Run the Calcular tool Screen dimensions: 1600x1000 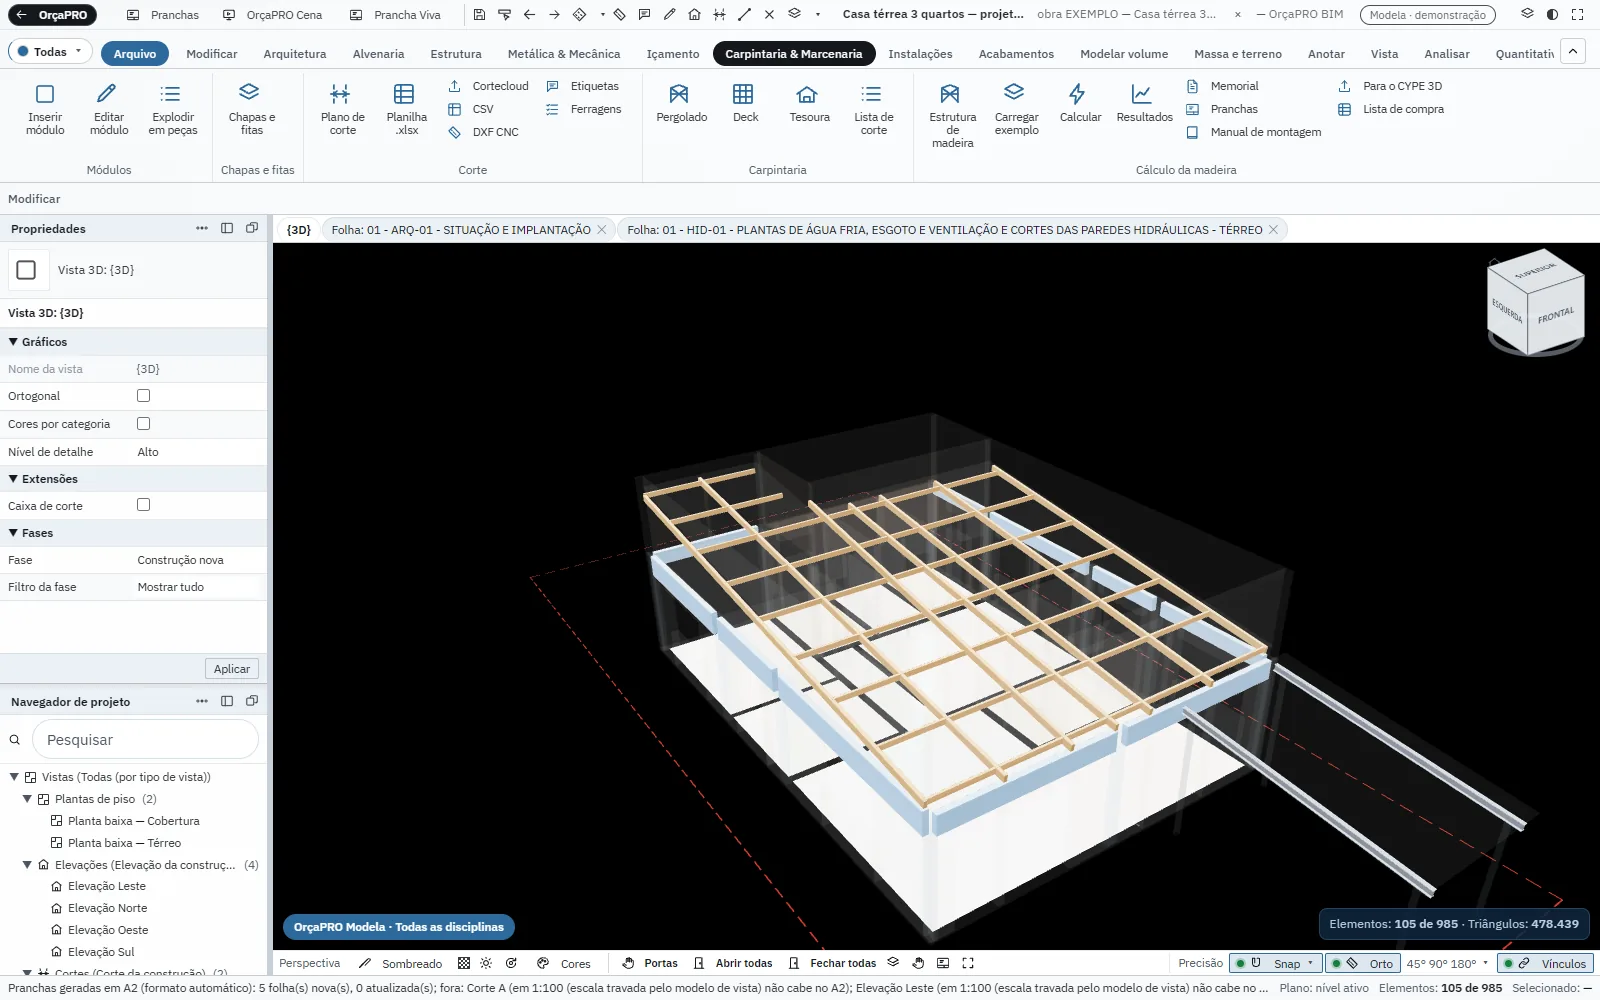[x=1079, y=103]
